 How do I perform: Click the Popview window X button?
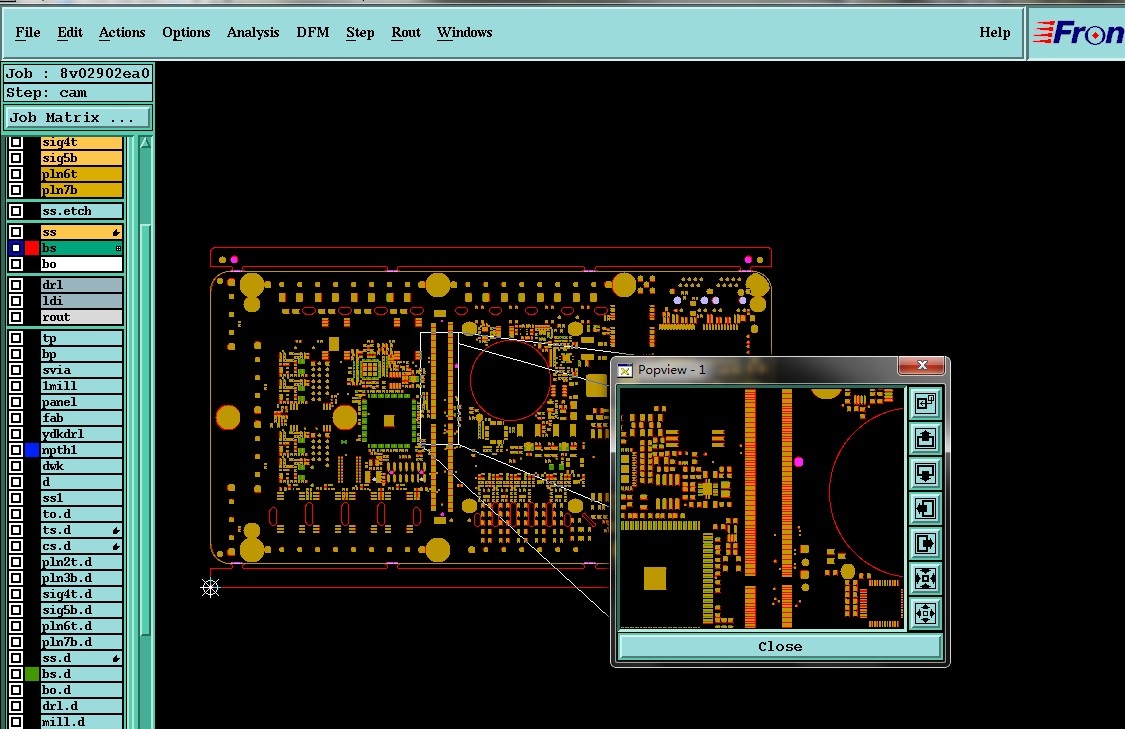click(922, 365)
